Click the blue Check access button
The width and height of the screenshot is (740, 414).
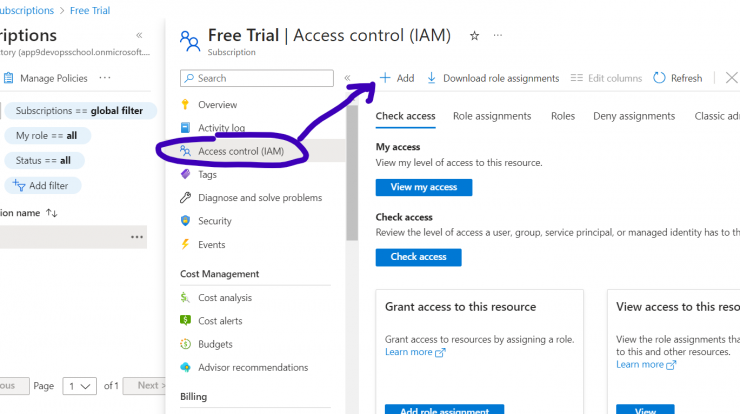coord(419,257)
